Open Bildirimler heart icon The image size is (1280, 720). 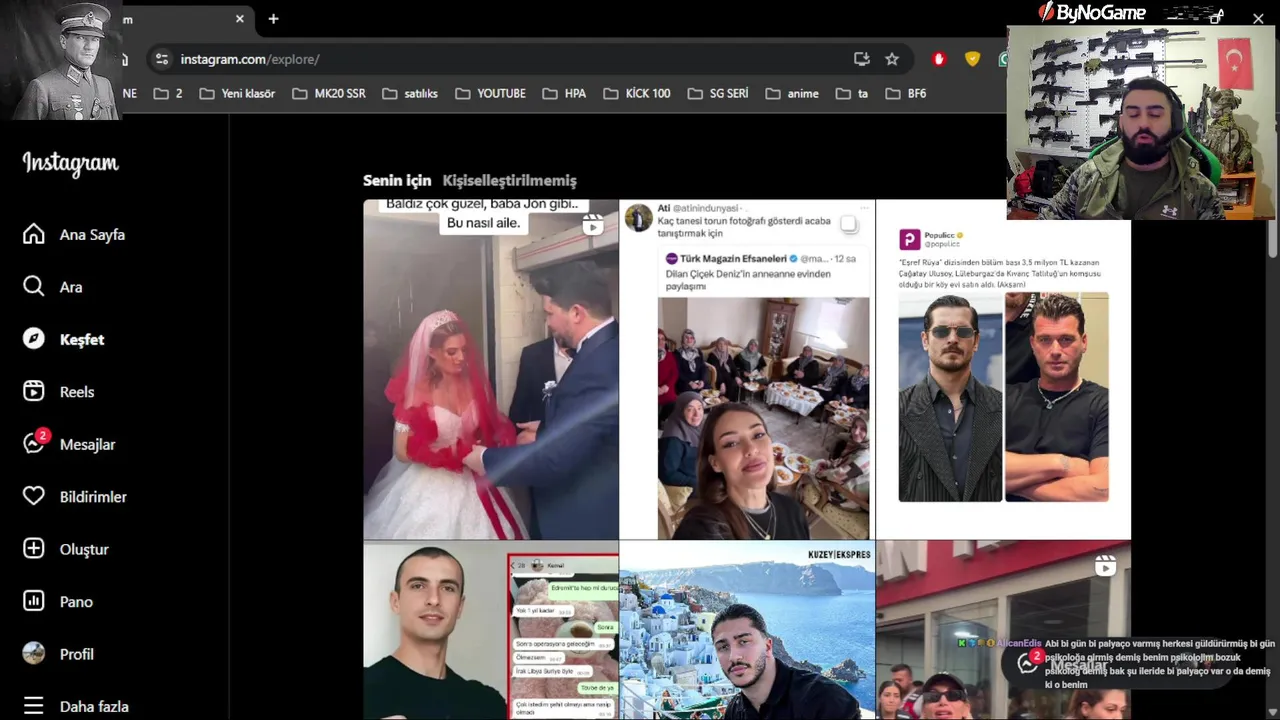coord(34,497)
